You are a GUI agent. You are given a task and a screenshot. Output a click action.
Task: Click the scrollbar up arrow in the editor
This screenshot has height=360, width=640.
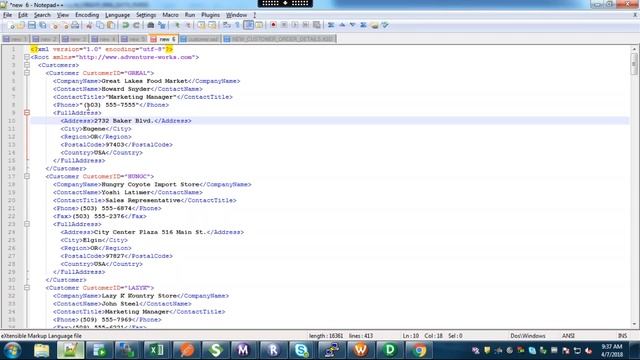(634, 49)
